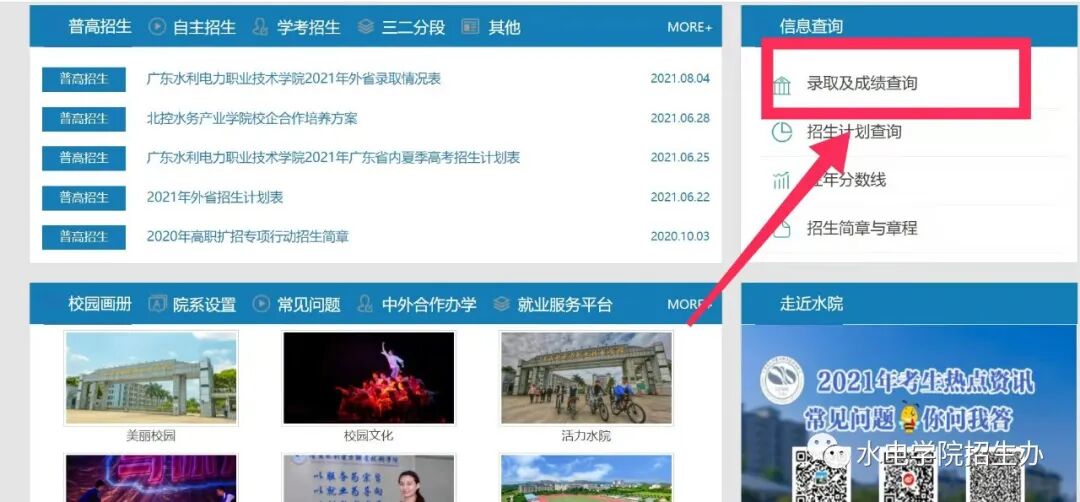This screenshot has width=1080, height=502.
Task: Switch to the 普高招生 tab
Action: [x=100, y=27]
